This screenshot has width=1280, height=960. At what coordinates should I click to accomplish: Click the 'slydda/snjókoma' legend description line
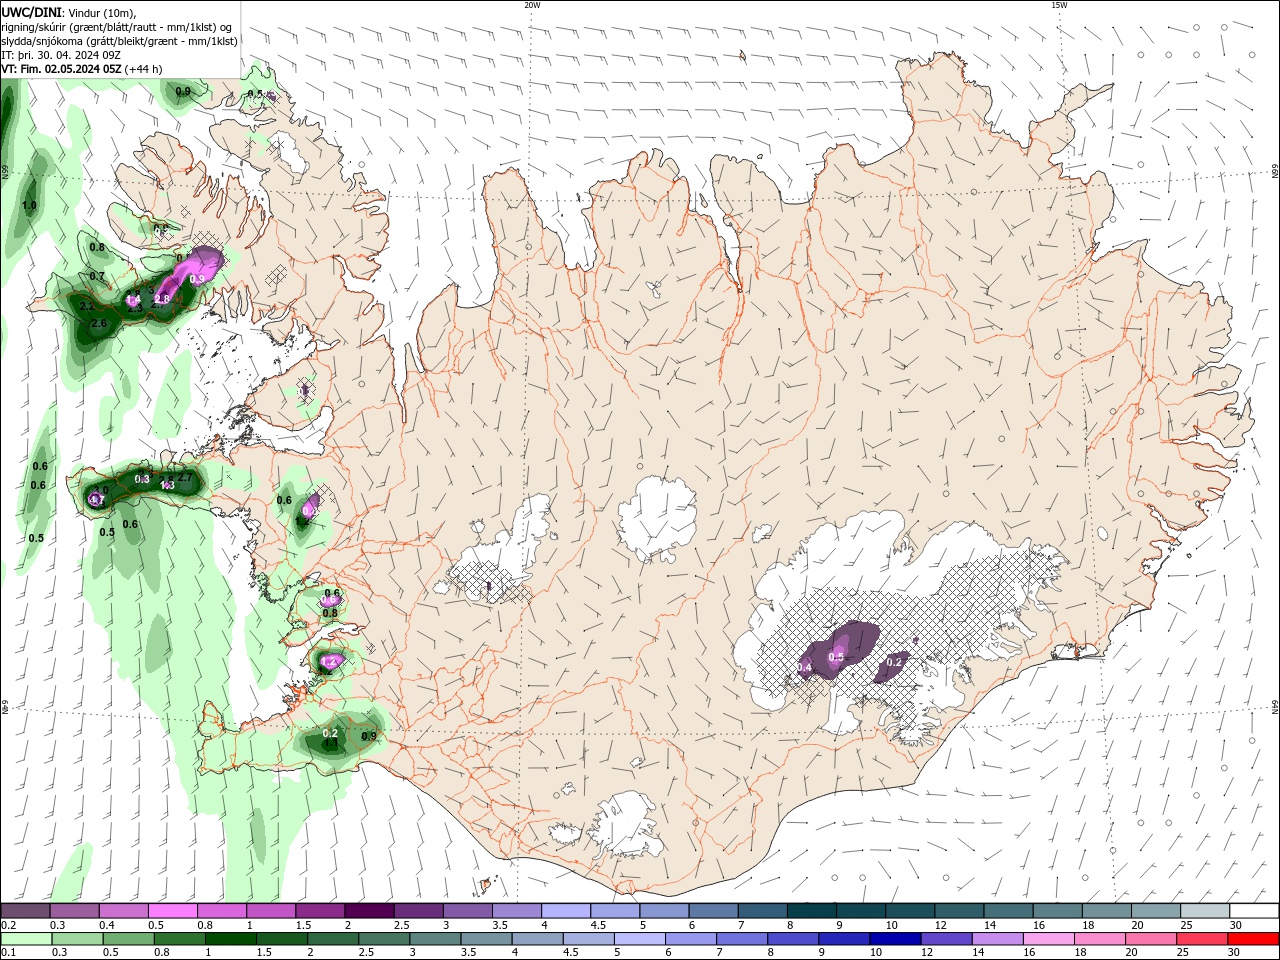click(x=120, y=41)
